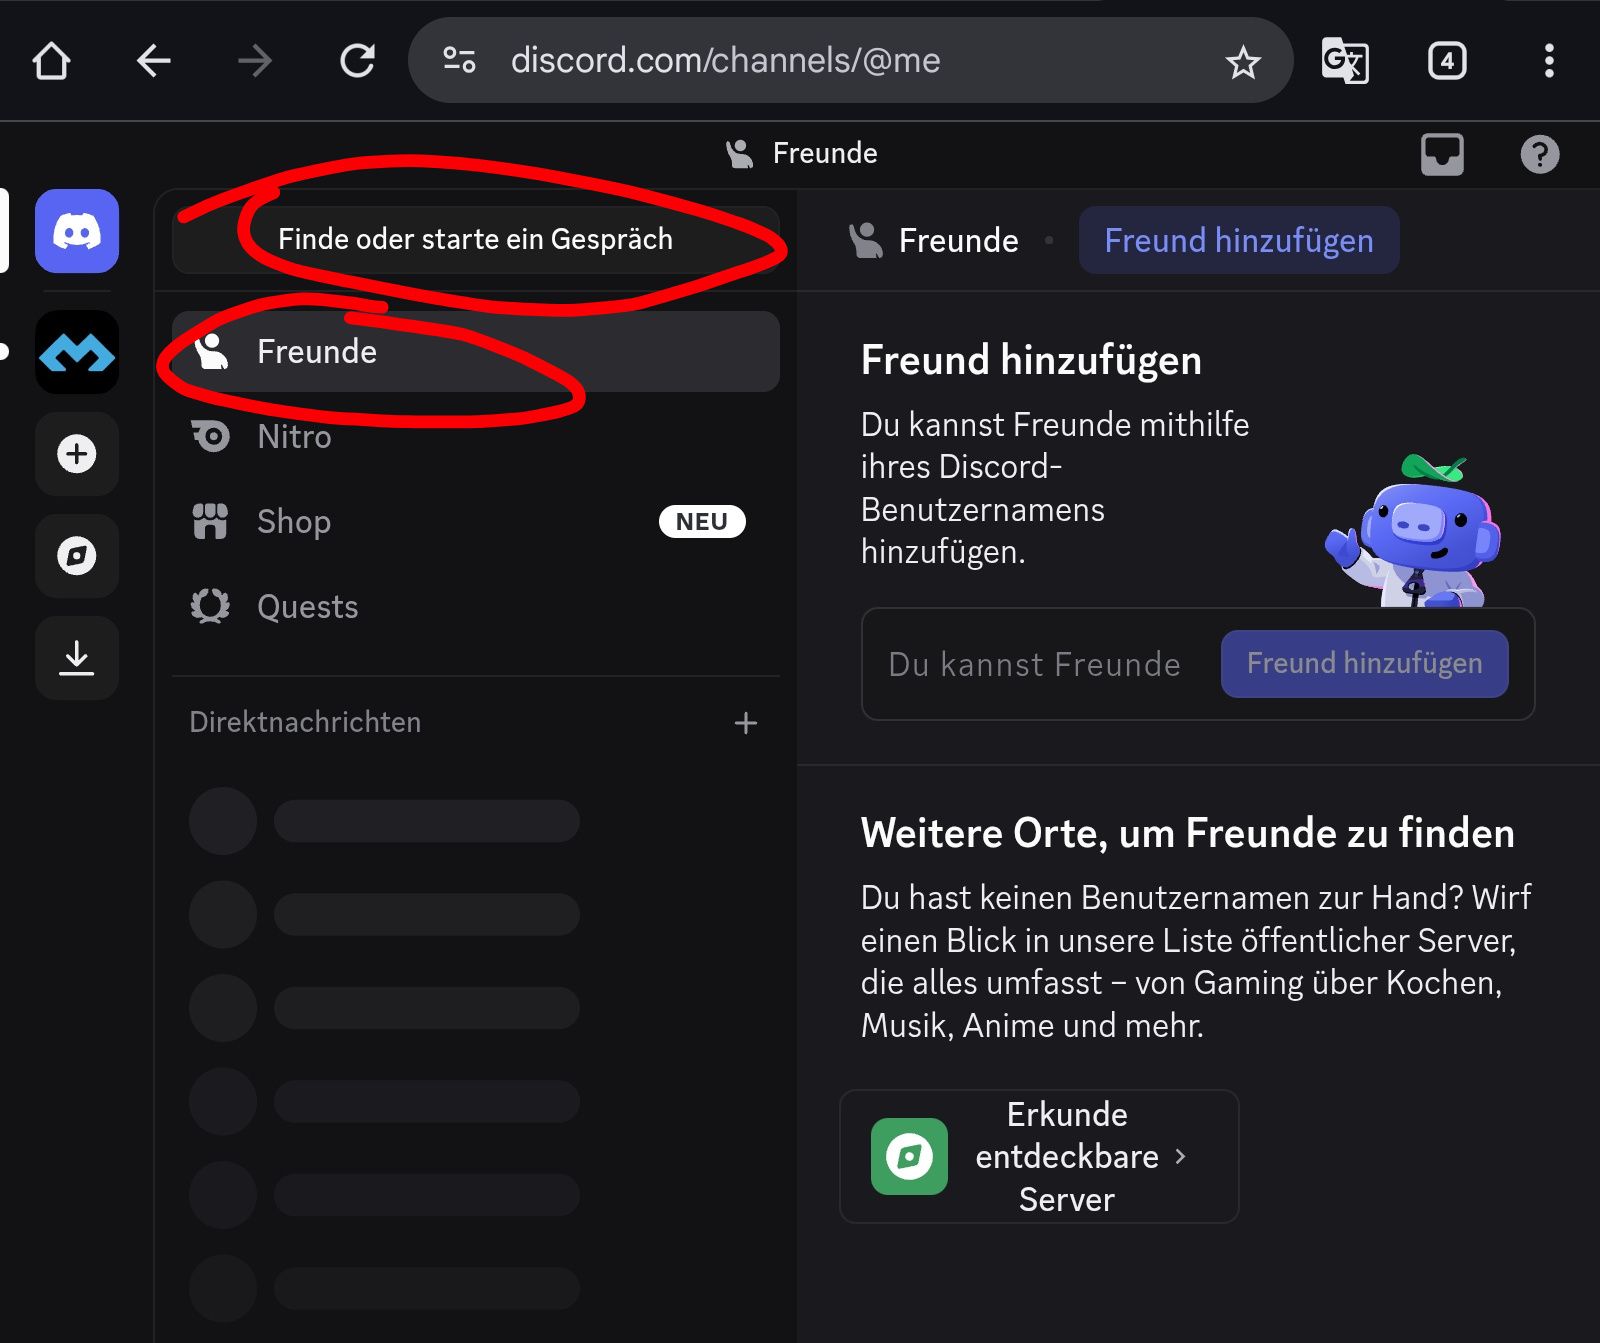
Task: Create new direct message with plus
Action: [x=745, y=723]
